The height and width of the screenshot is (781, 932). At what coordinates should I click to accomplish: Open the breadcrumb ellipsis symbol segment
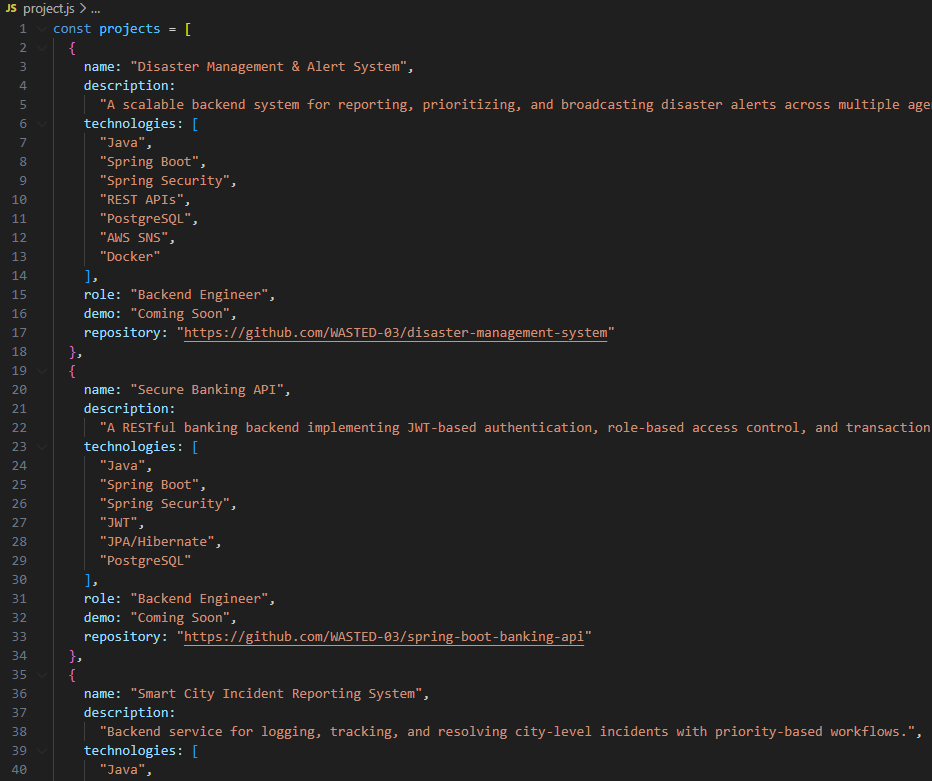[x=96, y=8]
